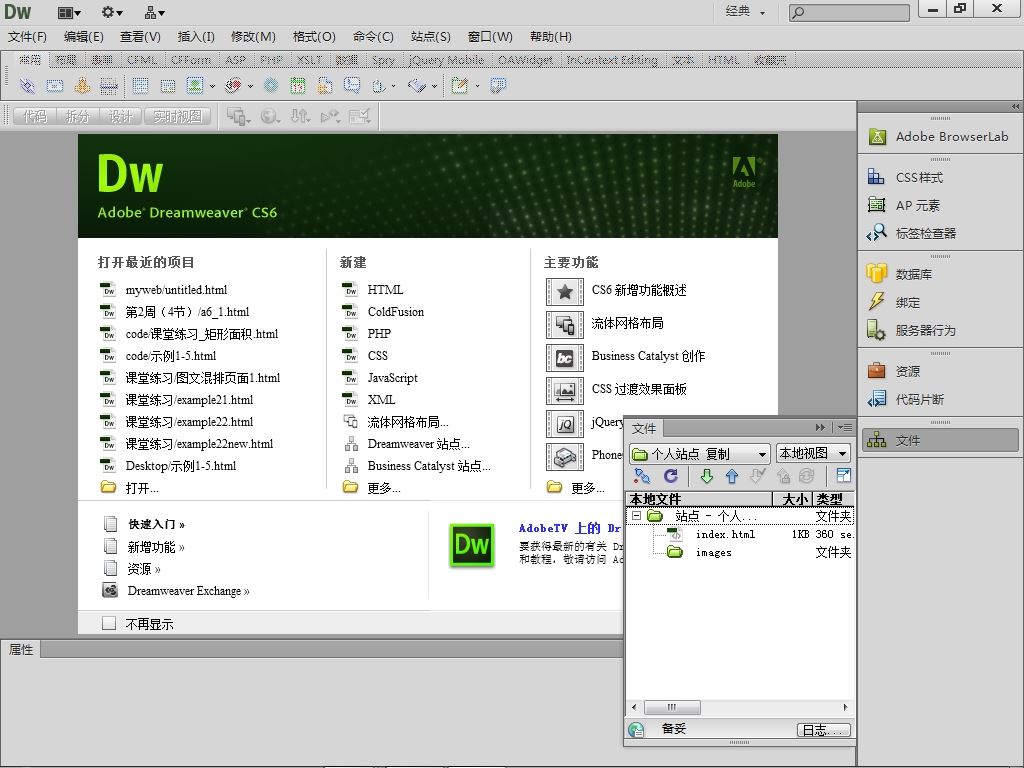Insert Div tag icon

click(x=168, y=86)
